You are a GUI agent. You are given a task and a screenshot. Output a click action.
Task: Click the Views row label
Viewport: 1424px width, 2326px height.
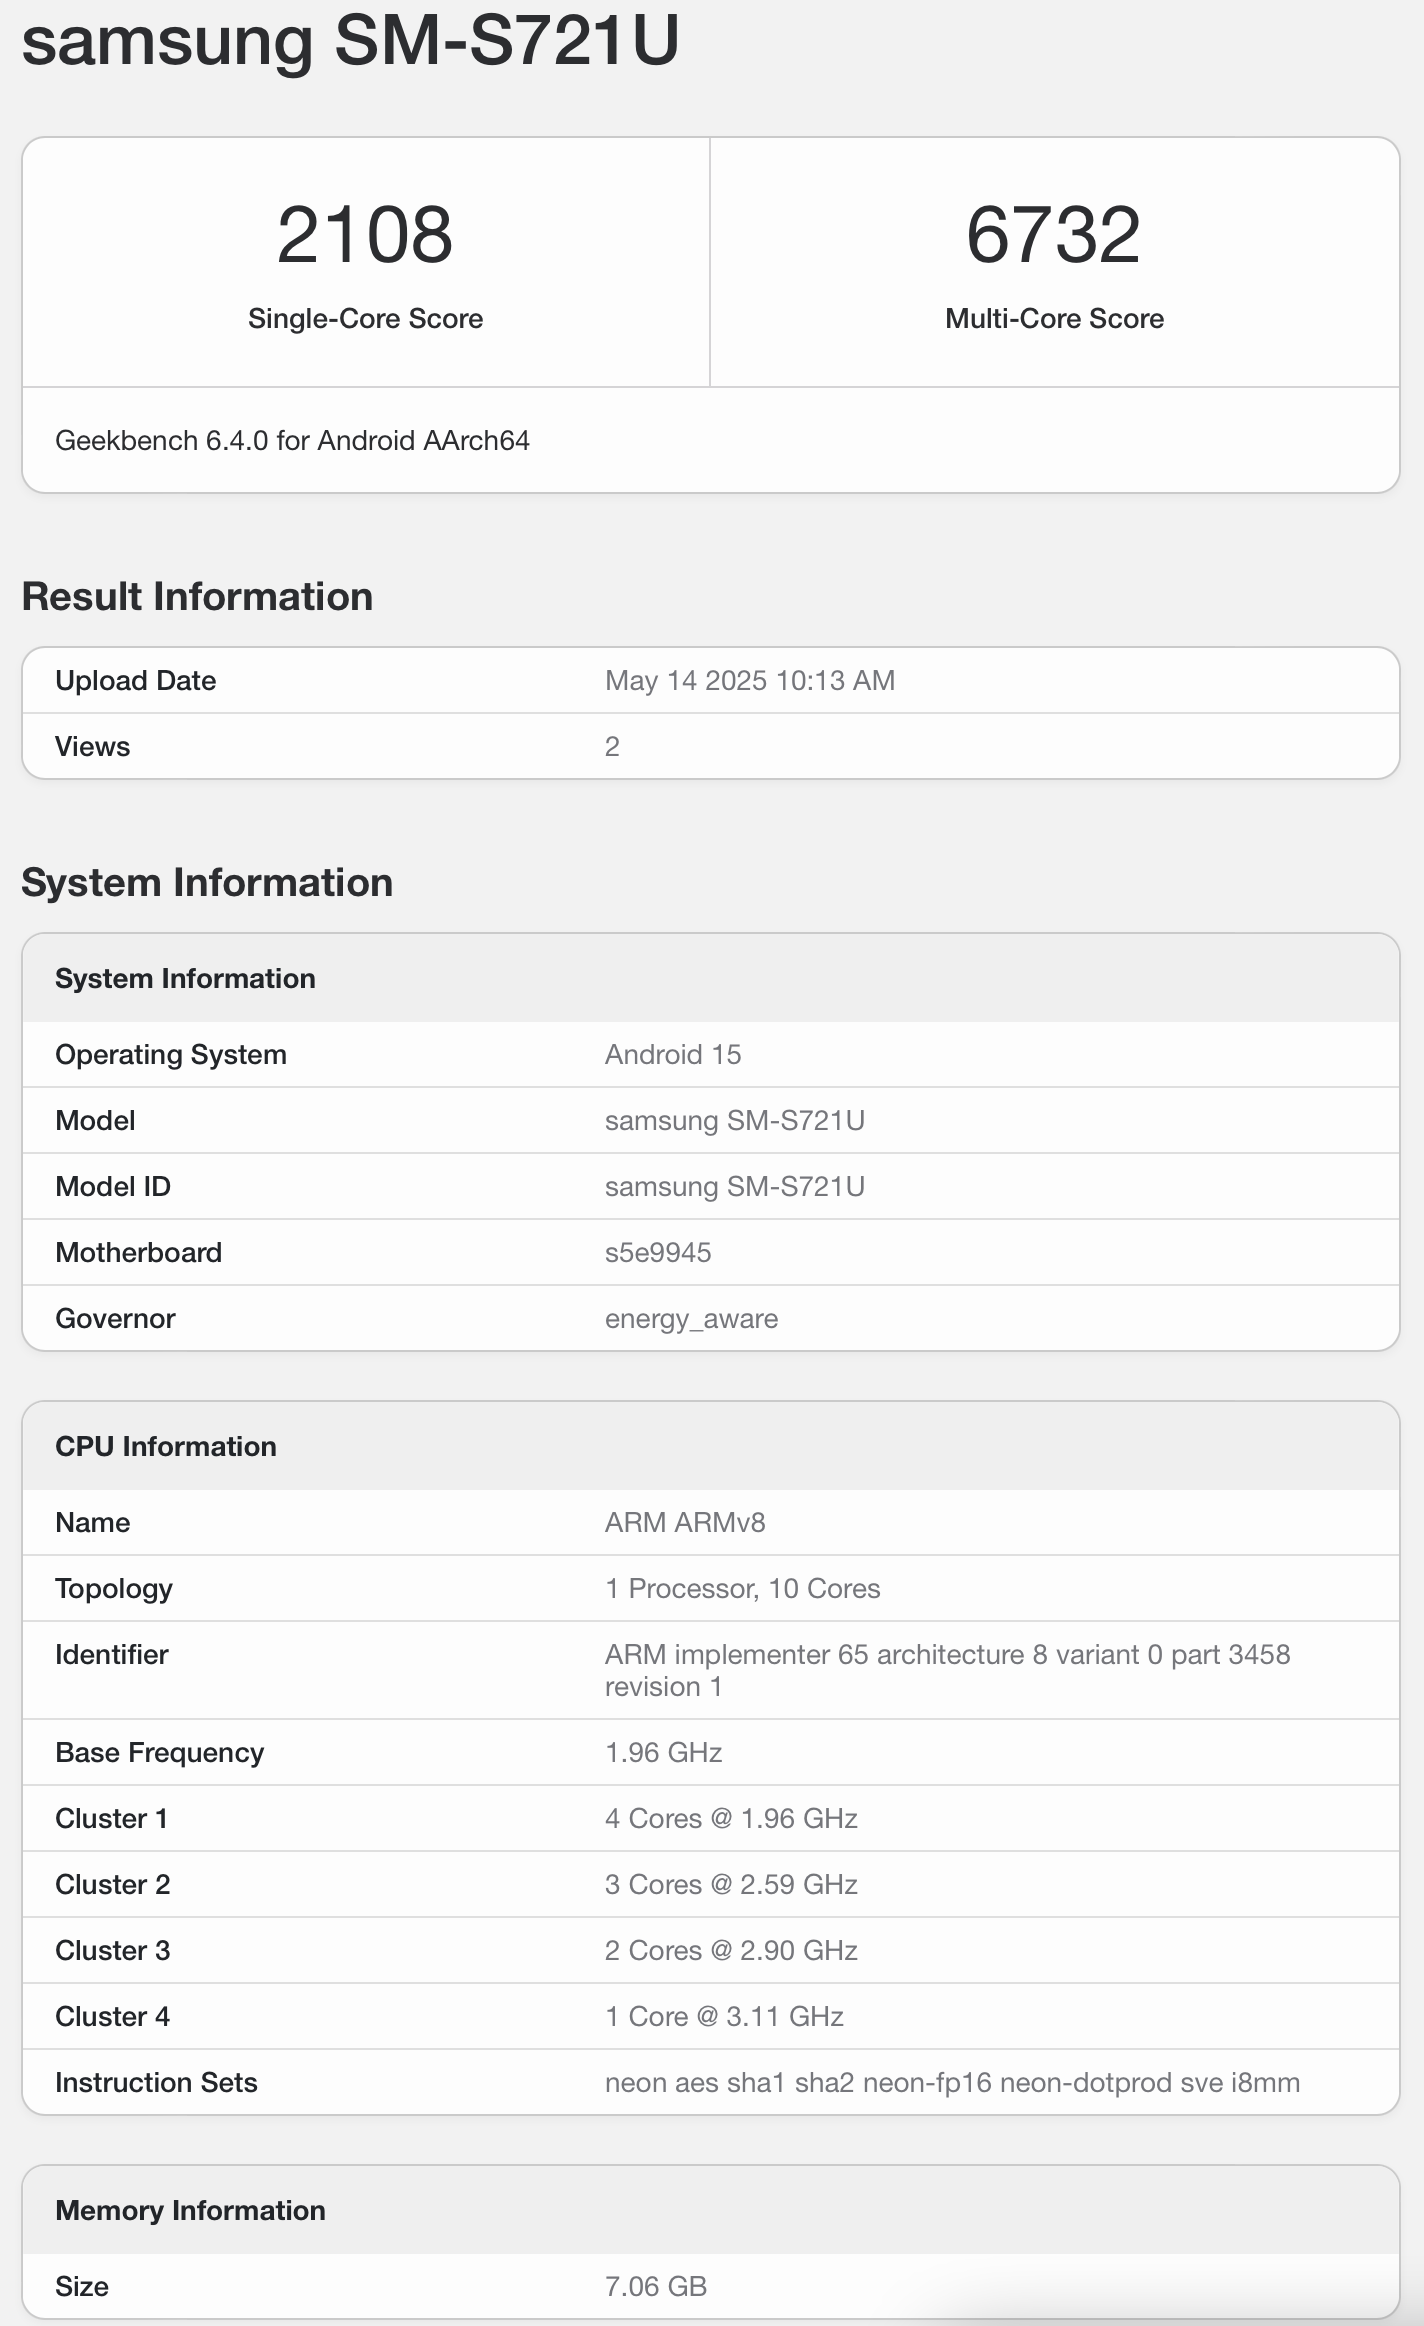click(92, 746)
